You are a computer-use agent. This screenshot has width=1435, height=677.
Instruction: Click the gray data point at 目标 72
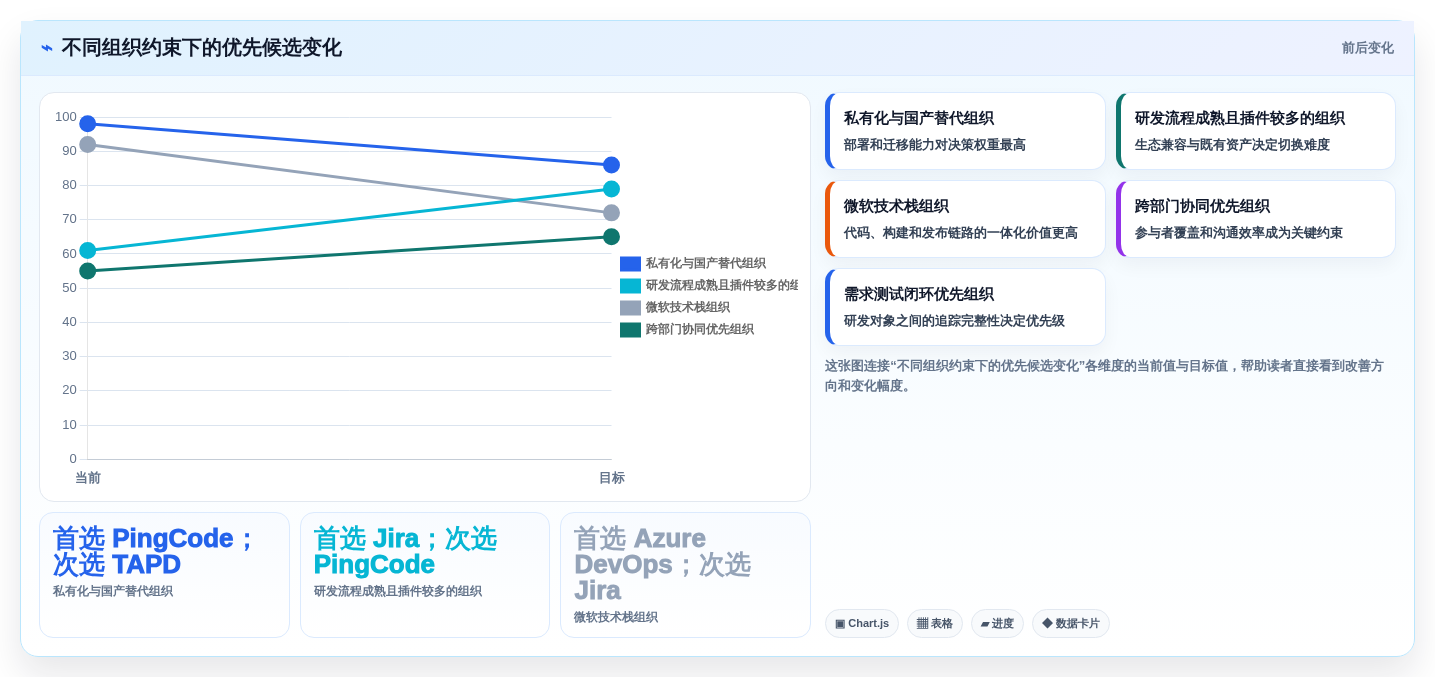(611, 213)
